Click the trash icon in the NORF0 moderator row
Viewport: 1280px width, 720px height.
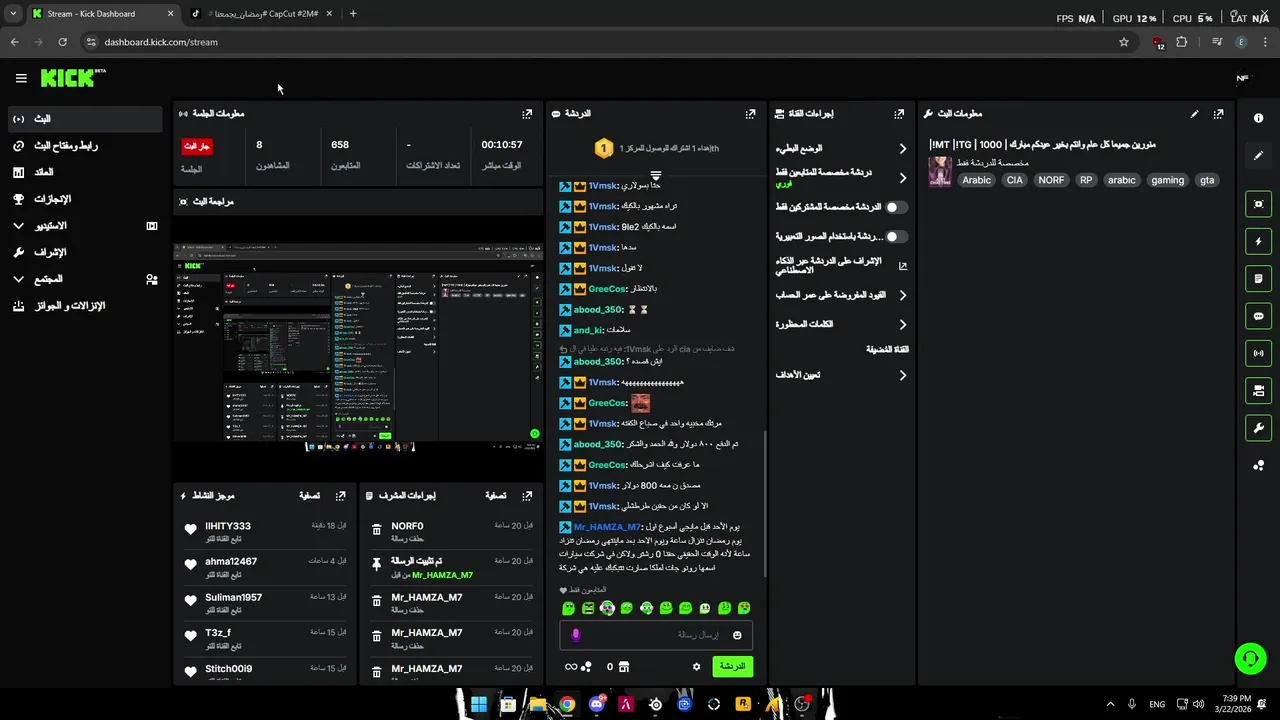[x=377, y=530]
